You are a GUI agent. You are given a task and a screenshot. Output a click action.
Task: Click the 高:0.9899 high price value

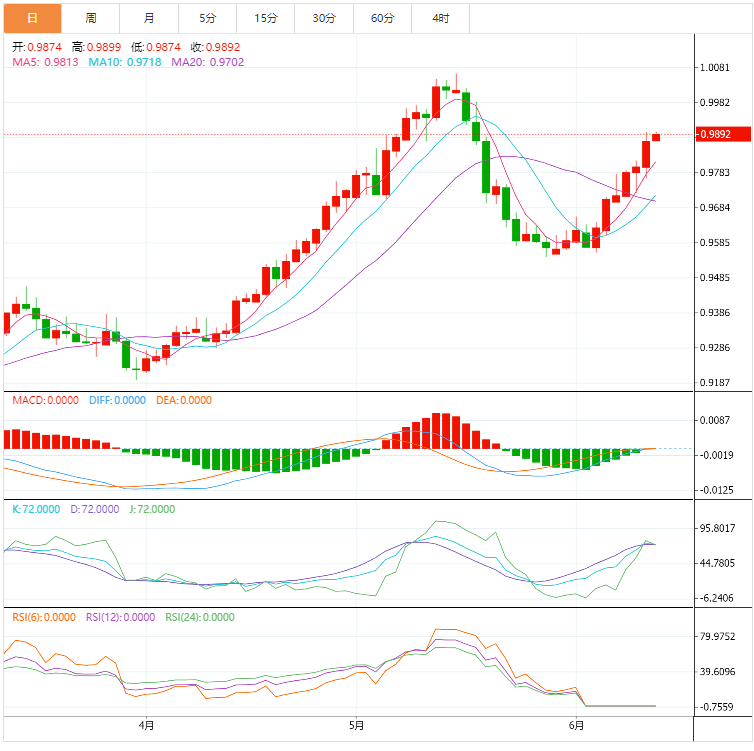pos(96,47)
